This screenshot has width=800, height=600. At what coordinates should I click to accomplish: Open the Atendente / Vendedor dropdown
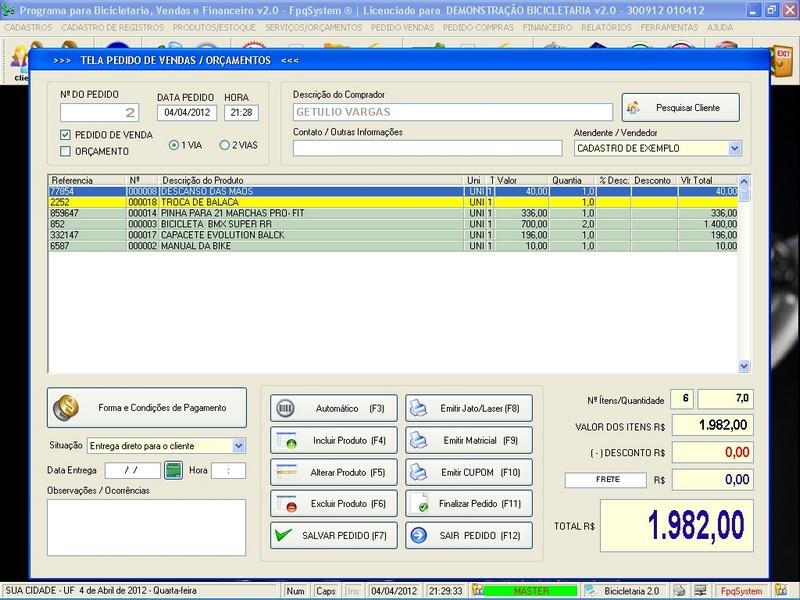point(734,148)
